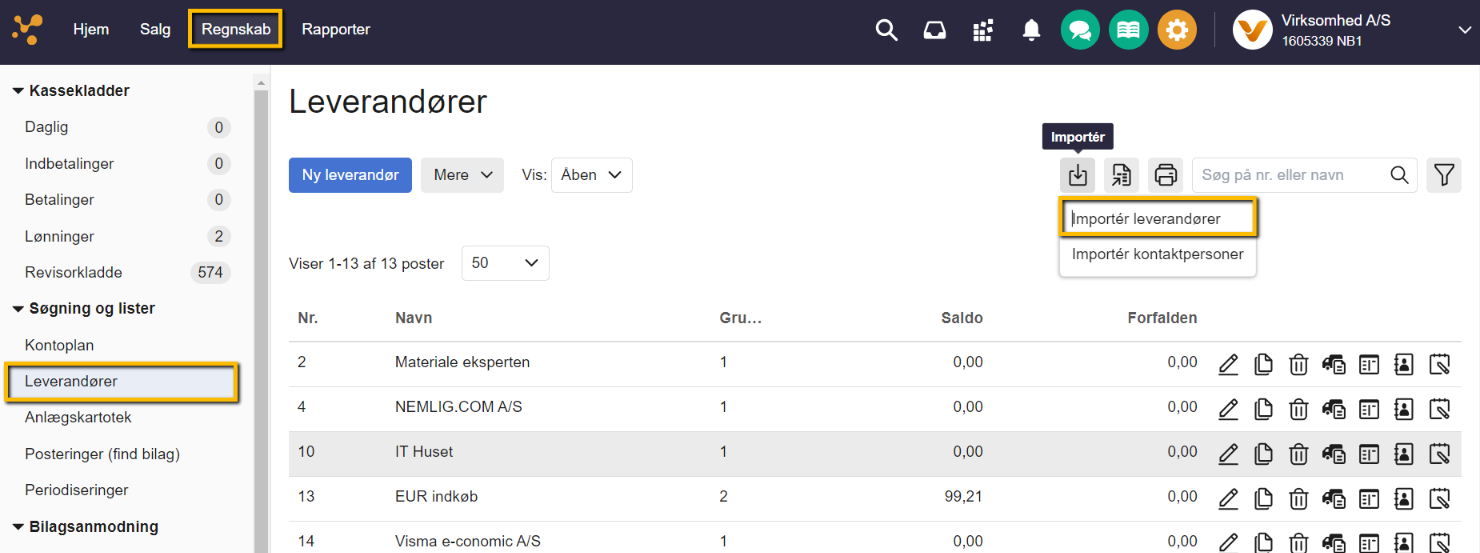The height and width of the screenshot is (553, 1480).
Task: Expand the Mere dropdown button
Action: [x=462, y=175]
